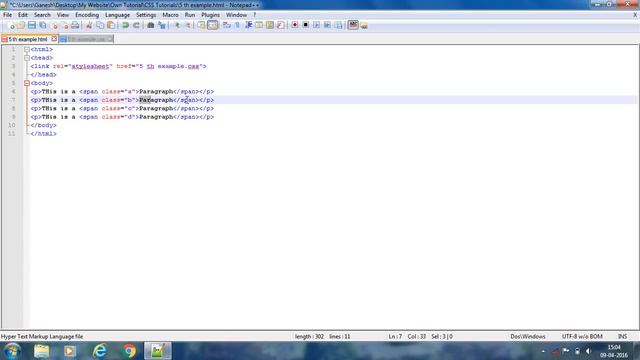
Task: Show the Document Map panel icon
Action: 270,25
